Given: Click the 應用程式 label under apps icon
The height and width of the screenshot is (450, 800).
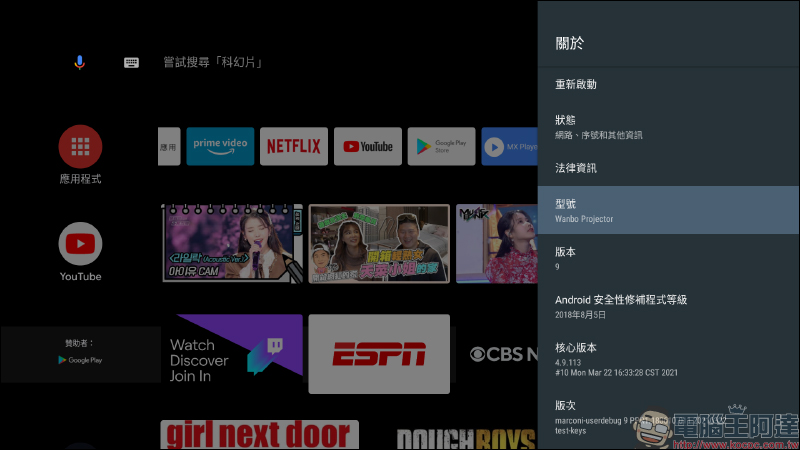Looking at the screenshot, I should click(x=80, y=179).
